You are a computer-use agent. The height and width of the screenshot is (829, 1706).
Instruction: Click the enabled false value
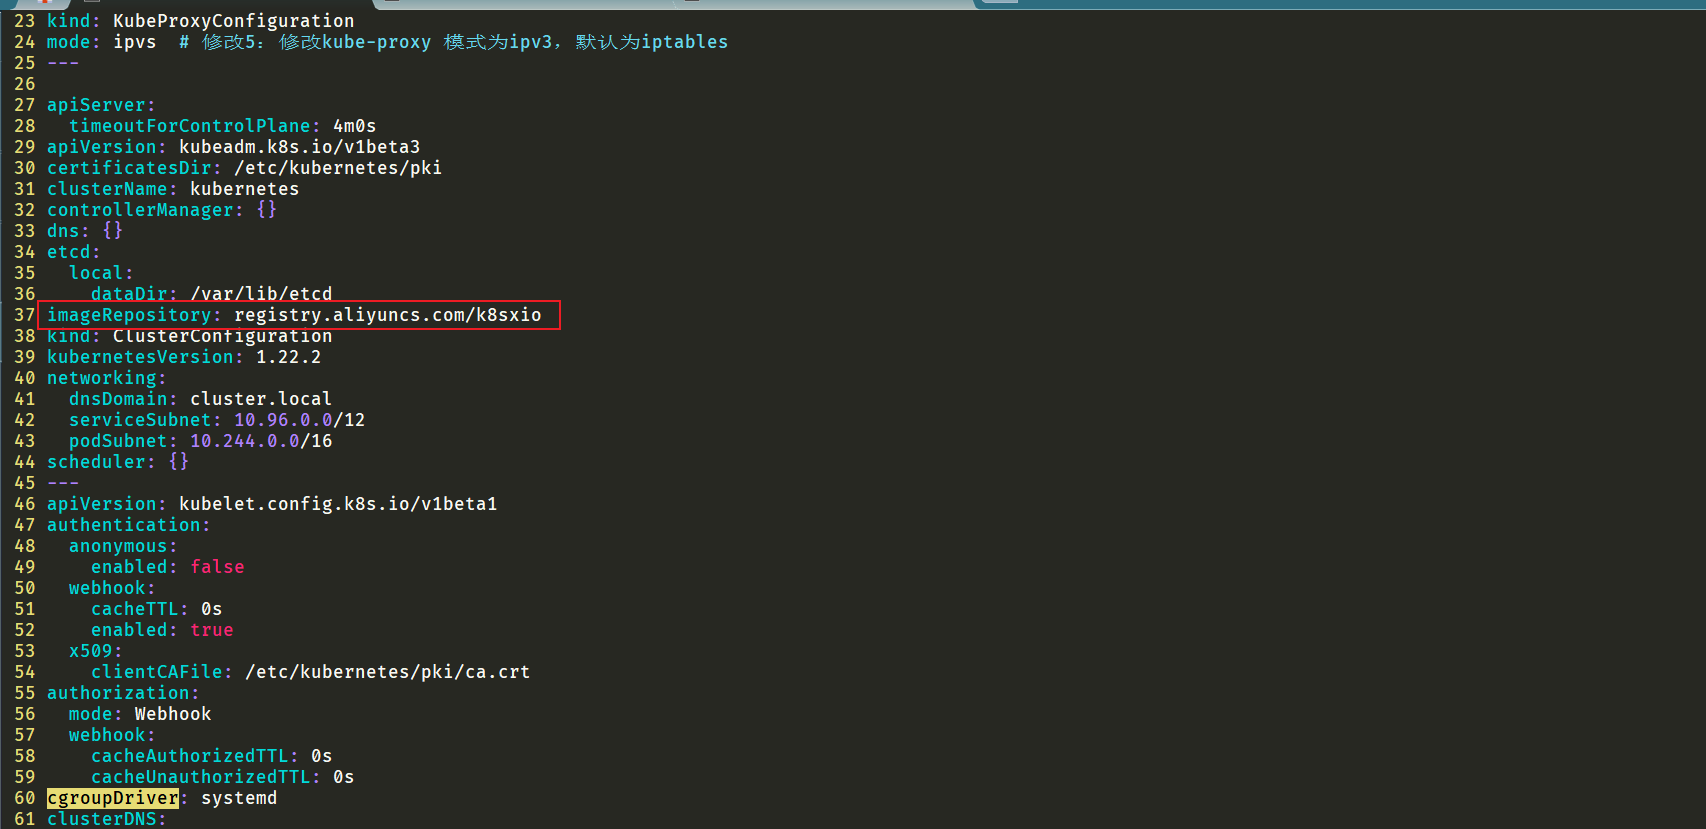(x=218, y=567)
